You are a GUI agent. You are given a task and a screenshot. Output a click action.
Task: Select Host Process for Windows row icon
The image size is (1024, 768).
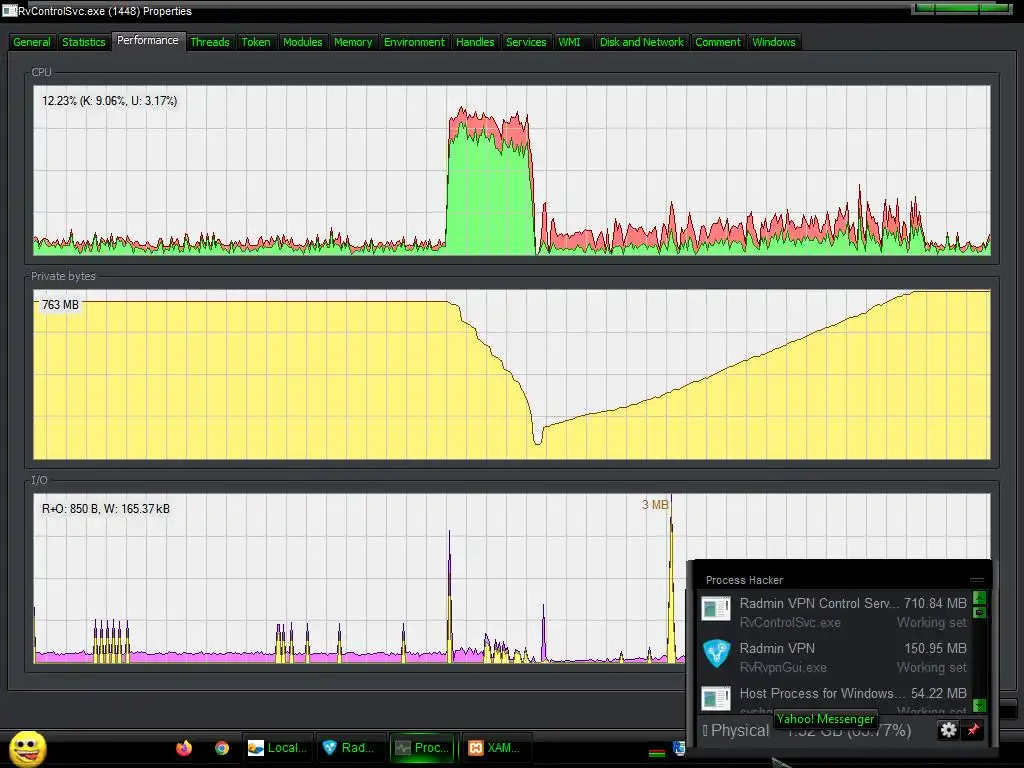pyautogui.click(x=716, y=698)
